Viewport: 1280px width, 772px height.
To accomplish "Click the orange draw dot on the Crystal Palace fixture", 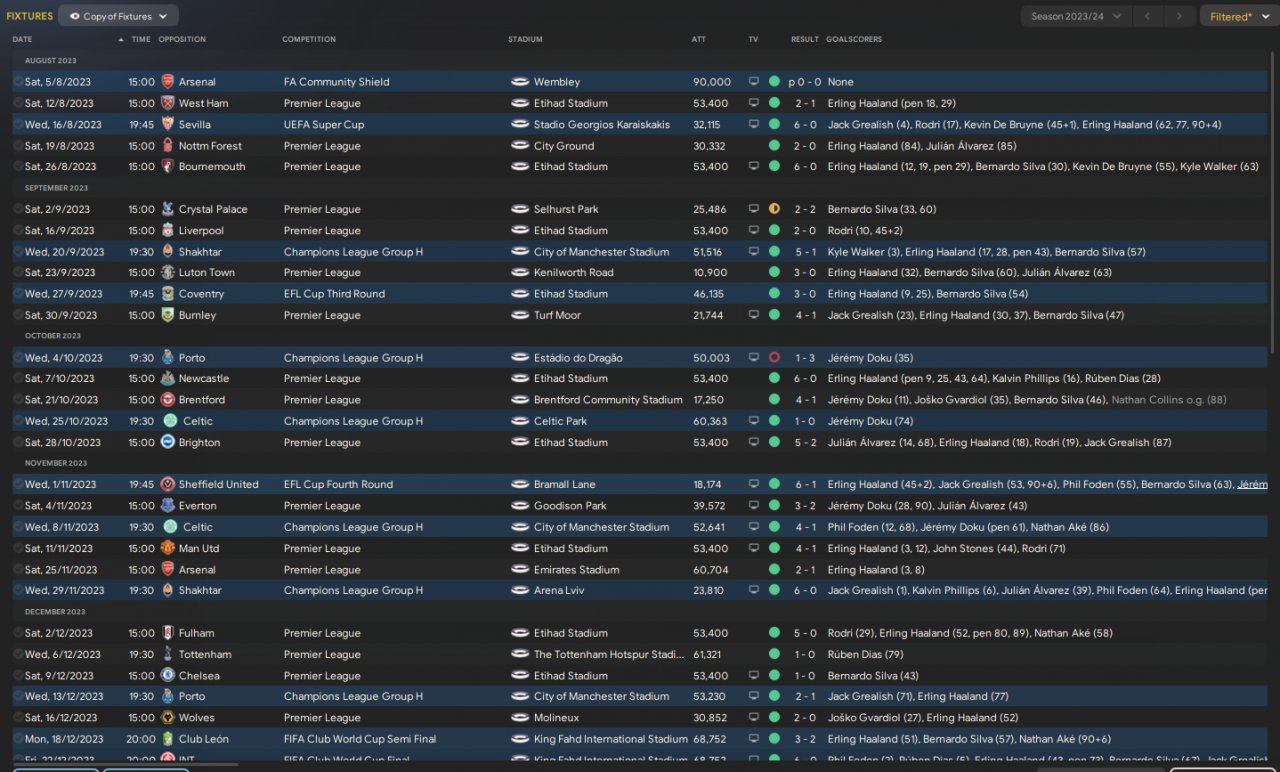I will click(x=774, y=209).
